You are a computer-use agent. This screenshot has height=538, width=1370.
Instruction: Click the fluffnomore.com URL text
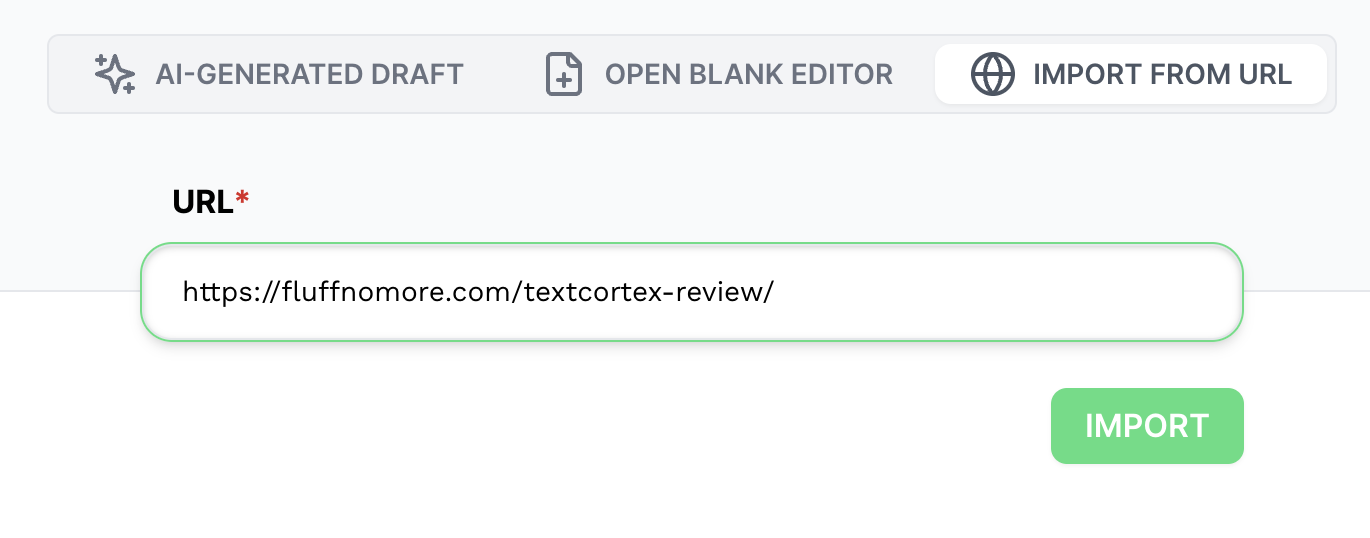pyautogui.click(x=478, y=292)
